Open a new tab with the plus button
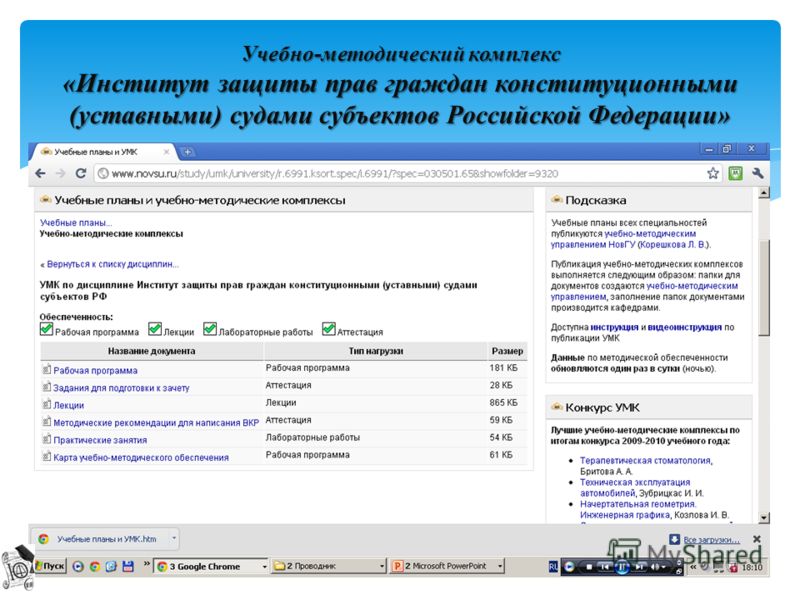Image resolution: width=800 pixels, height=600 pixels. click(187, 152)
